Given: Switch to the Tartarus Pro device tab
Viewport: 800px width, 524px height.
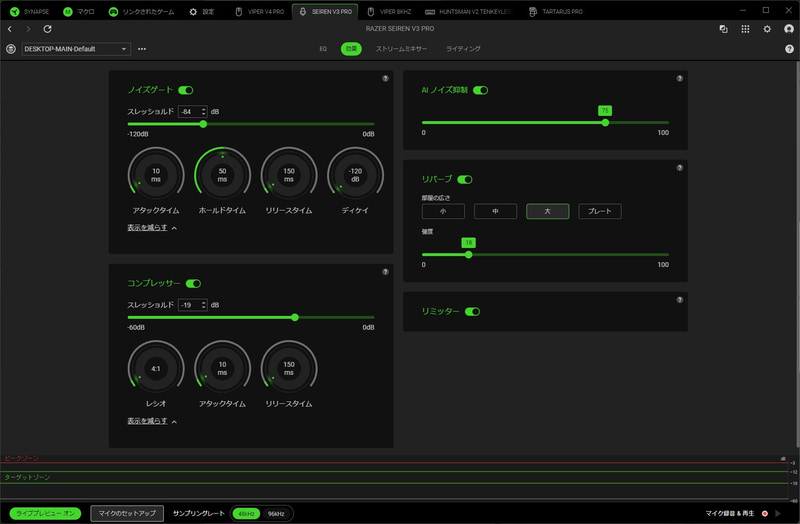Looking at the screenshot, I should 556,11.
